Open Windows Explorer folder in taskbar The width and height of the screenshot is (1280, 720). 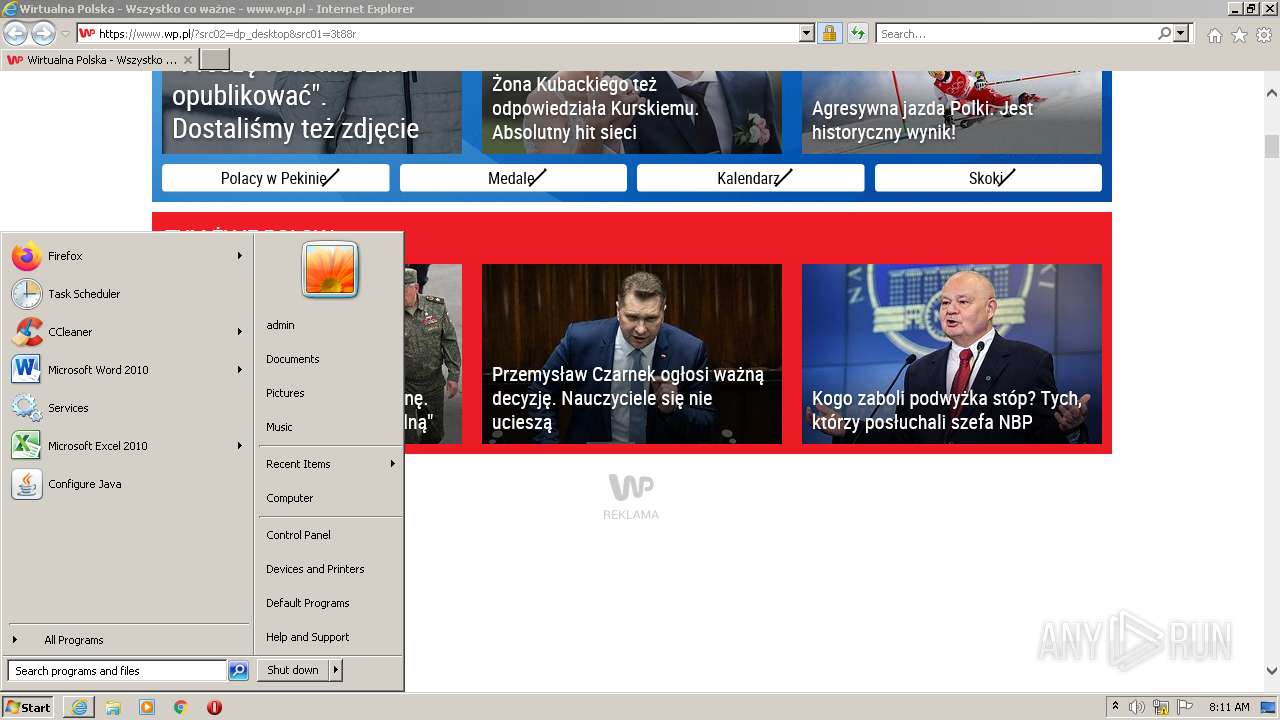(113, 707)
